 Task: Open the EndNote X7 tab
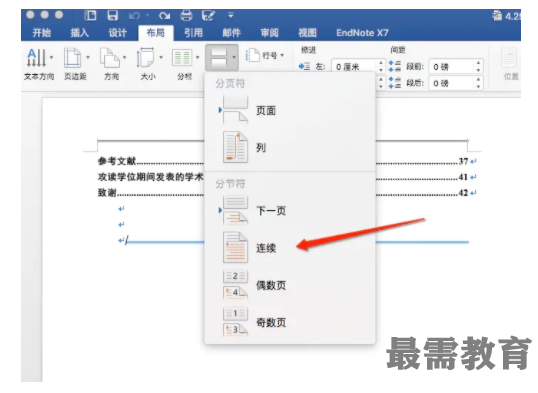362,33
